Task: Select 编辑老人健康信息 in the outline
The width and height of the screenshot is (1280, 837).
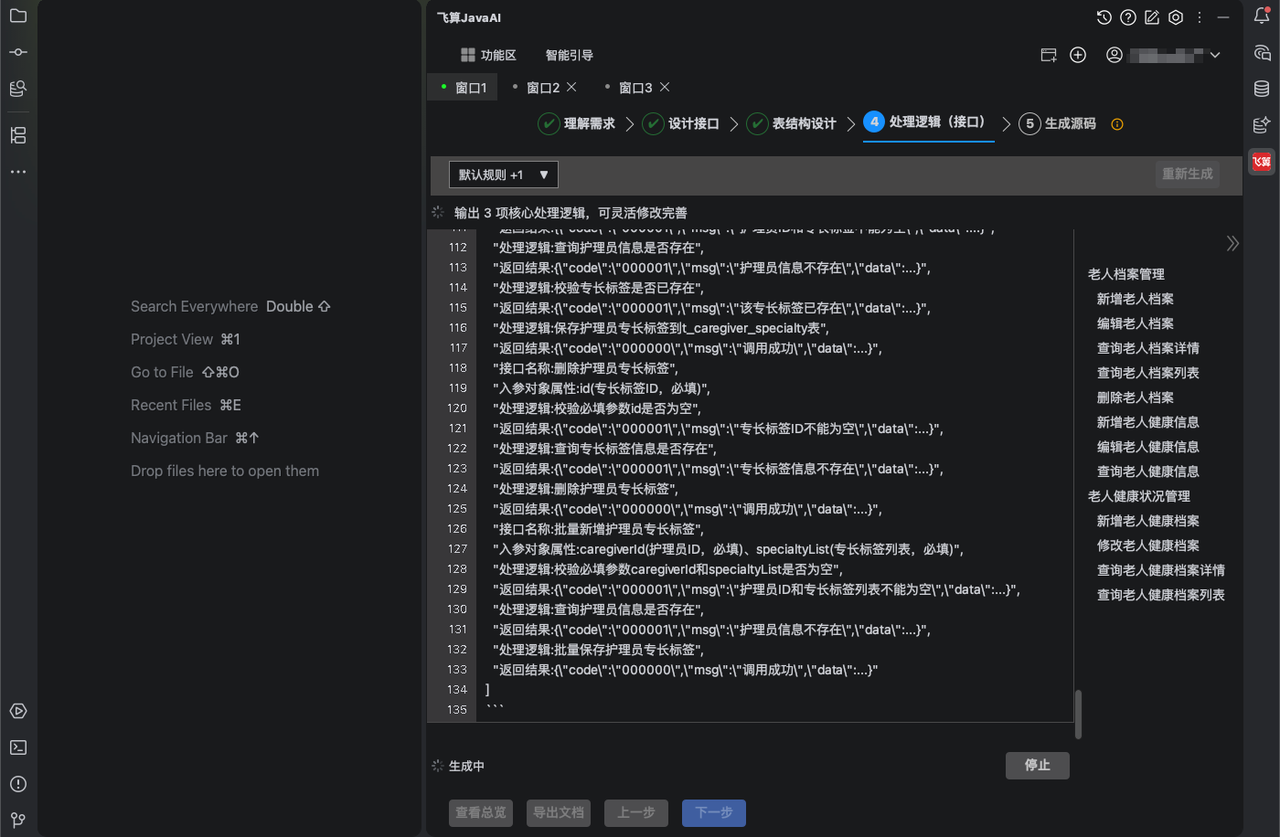Action: pyautogui.click(x=1148, y=447)
